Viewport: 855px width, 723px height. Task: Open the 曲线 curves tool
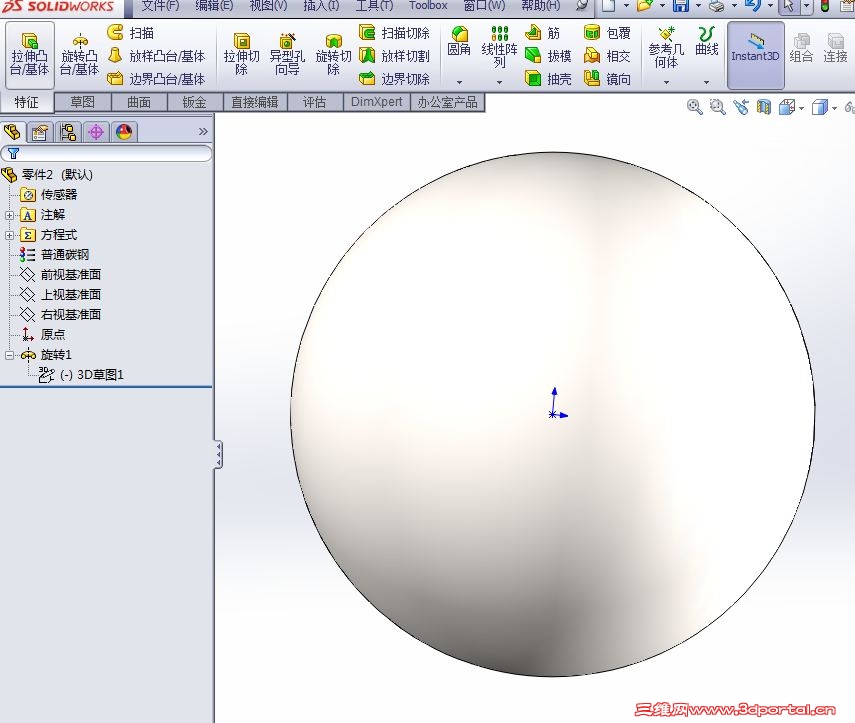tap(707, 41)
